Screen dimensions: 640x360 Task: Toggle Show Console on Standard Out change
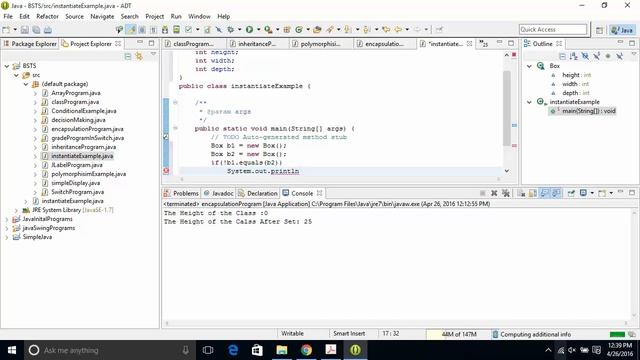pyautogui.click(x=544, y=193)
